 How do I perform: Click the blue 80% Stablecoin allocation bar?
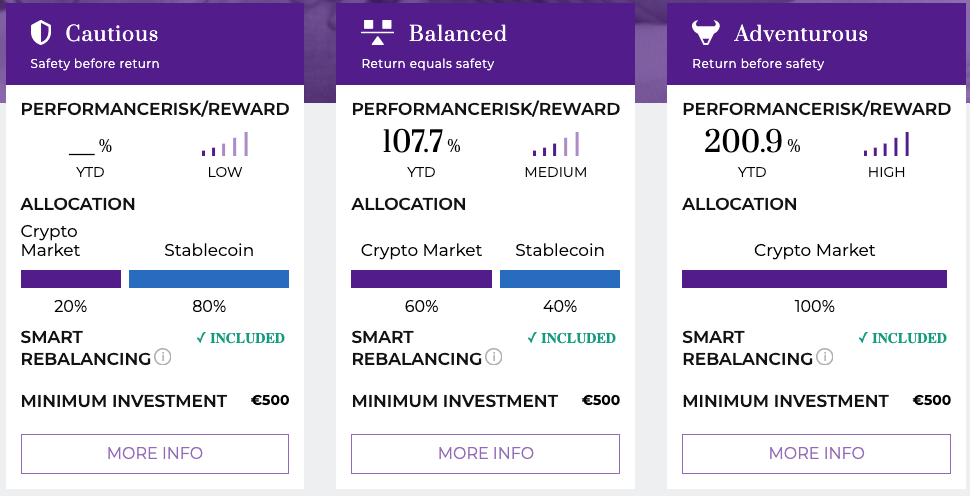coord(209,279)
